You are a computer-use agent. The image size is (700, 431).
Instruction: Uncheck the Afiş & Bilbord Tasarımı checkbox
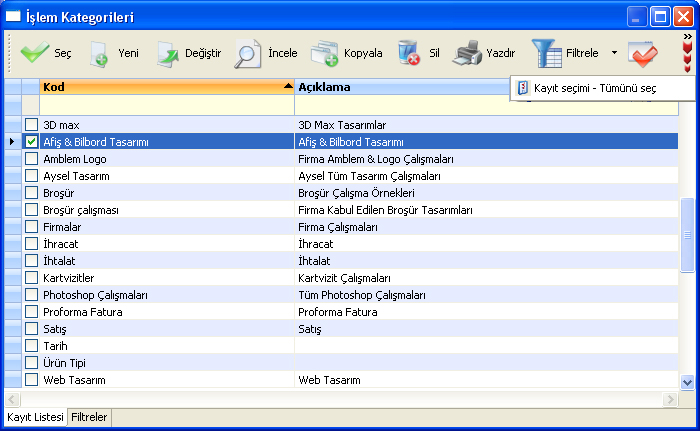[31, 142]
